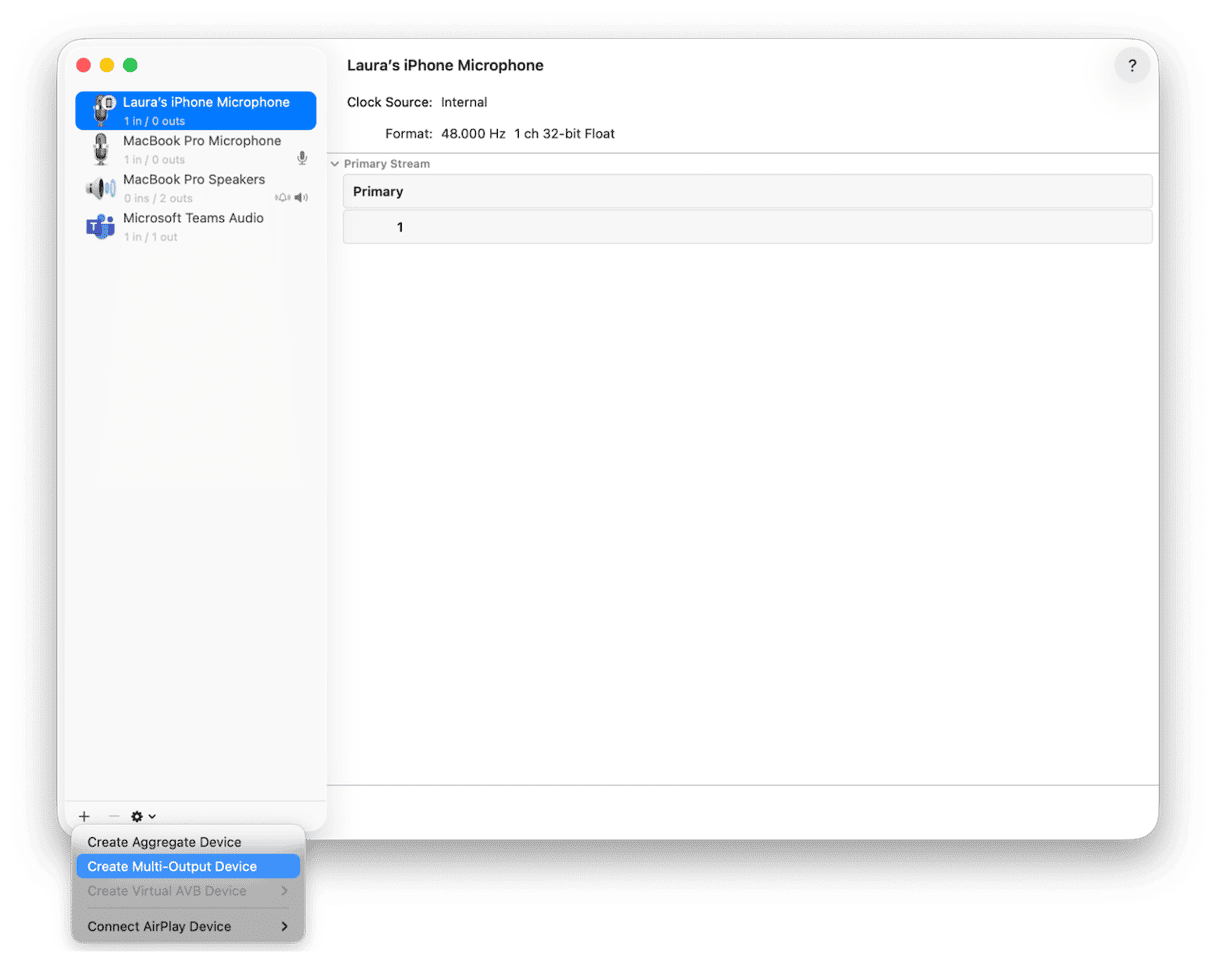Click the MacBook Pro Speakers icon
The height and width of the screenshot is (971, 1216).
click(101, 188)
